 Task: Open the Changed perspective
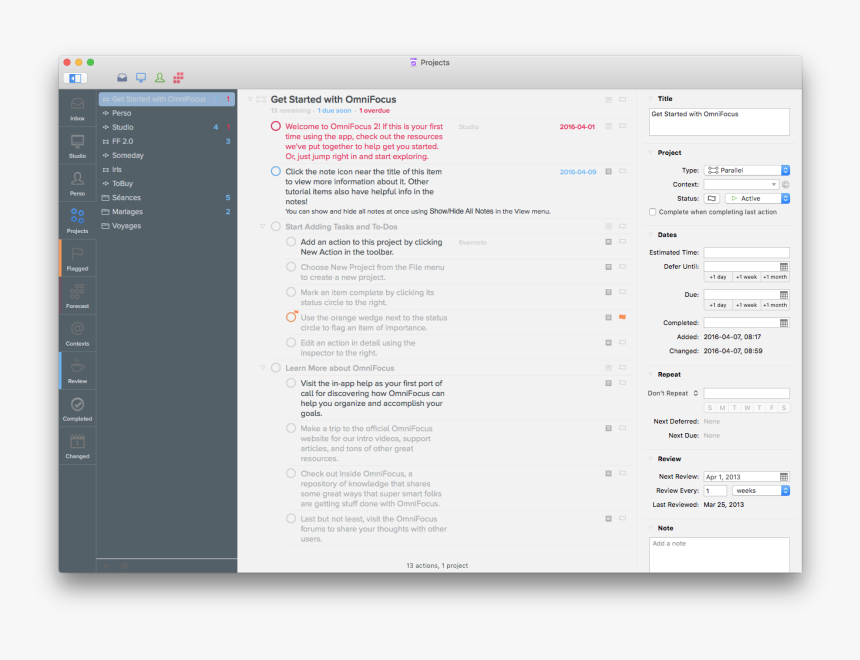[77, 445]
